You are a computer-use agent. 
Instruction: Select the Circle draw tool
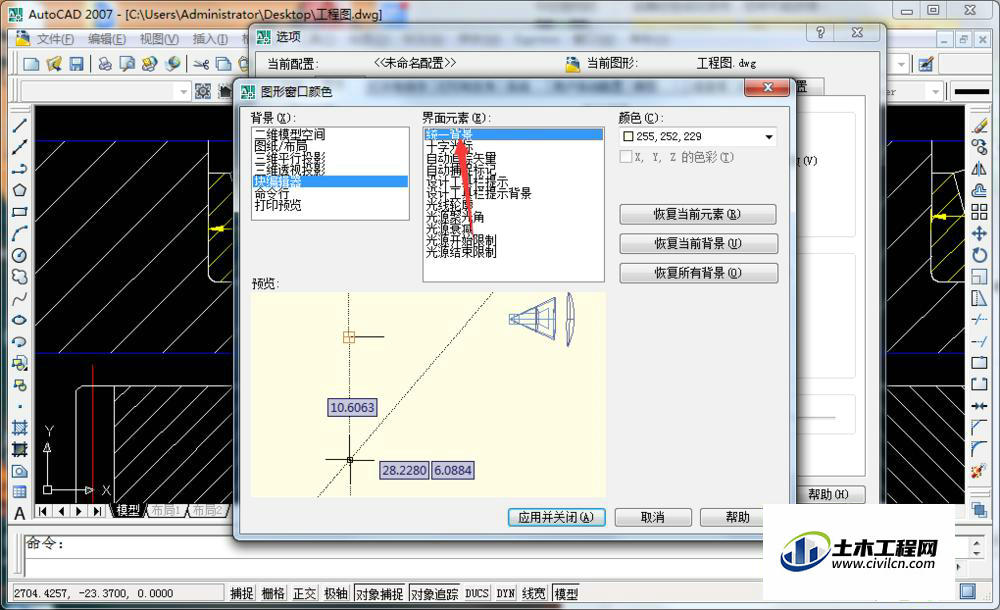(19, 255)
